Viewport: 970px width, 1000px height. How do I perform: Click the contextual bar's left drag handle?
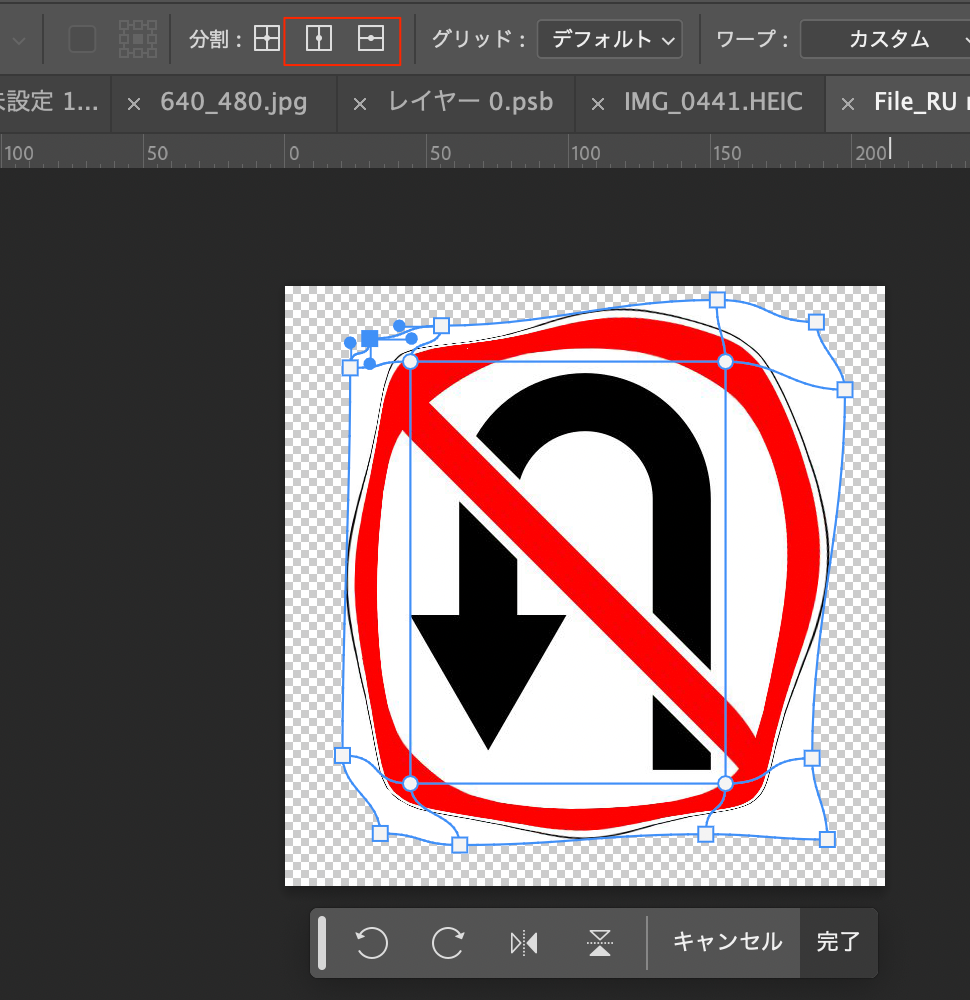point(322,942)
